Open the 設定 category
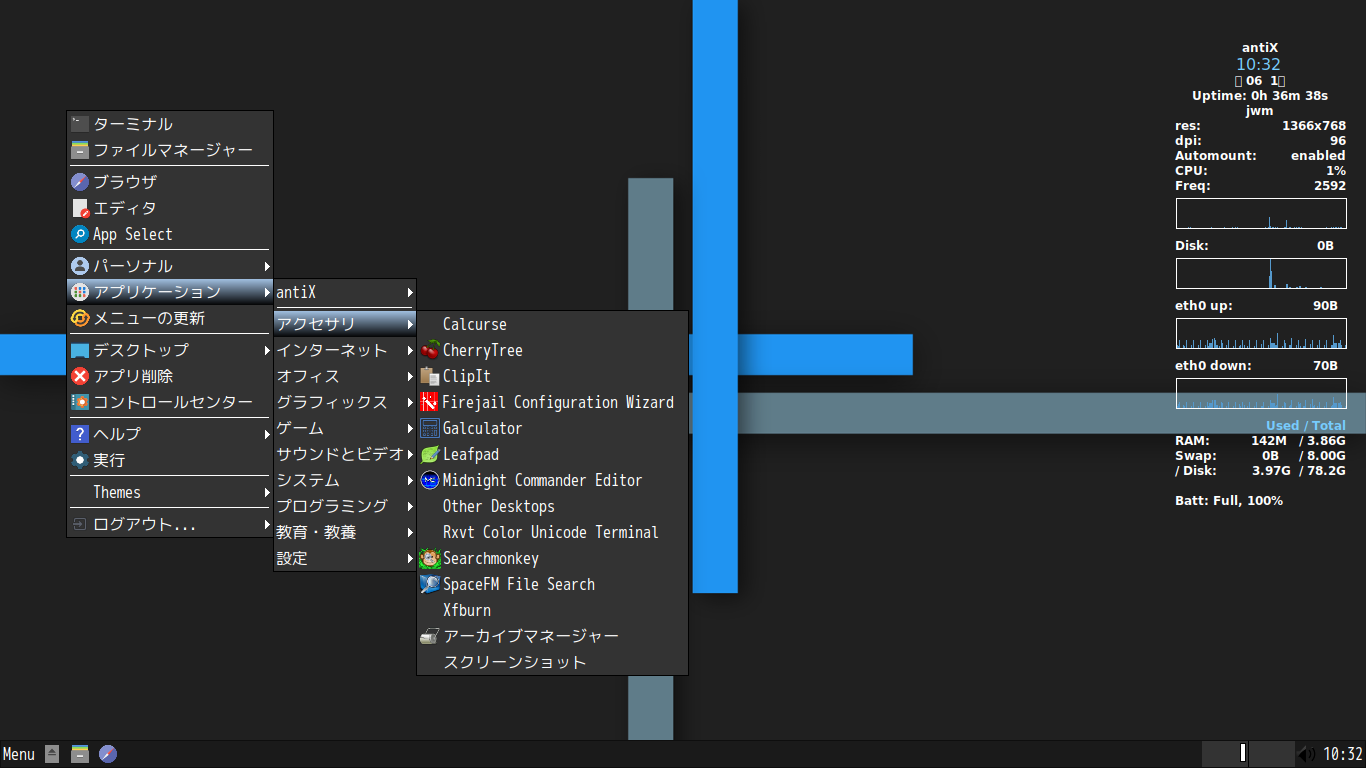 coord(345,558)
